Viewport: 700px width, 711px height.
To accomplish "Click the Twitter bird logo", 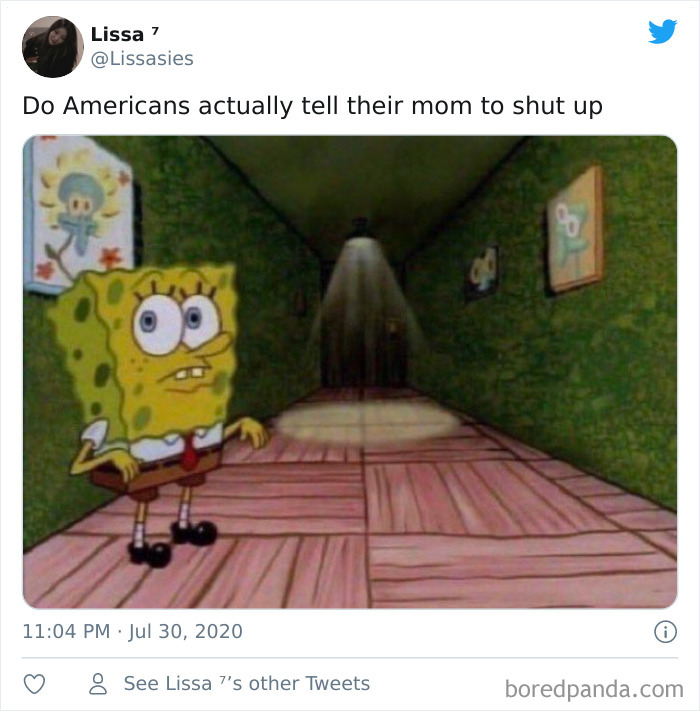I will (x=662, y=31).
